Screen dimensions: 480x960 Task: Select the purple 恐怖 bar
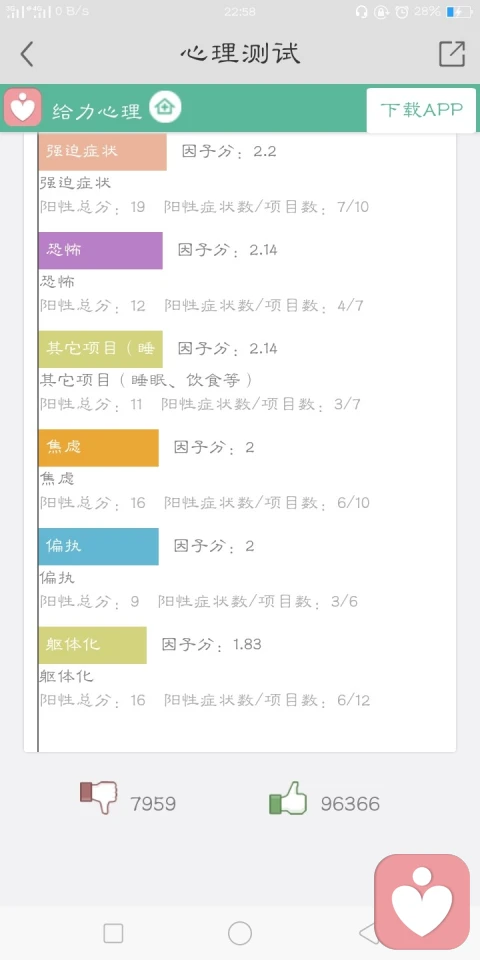click(100, 250)
